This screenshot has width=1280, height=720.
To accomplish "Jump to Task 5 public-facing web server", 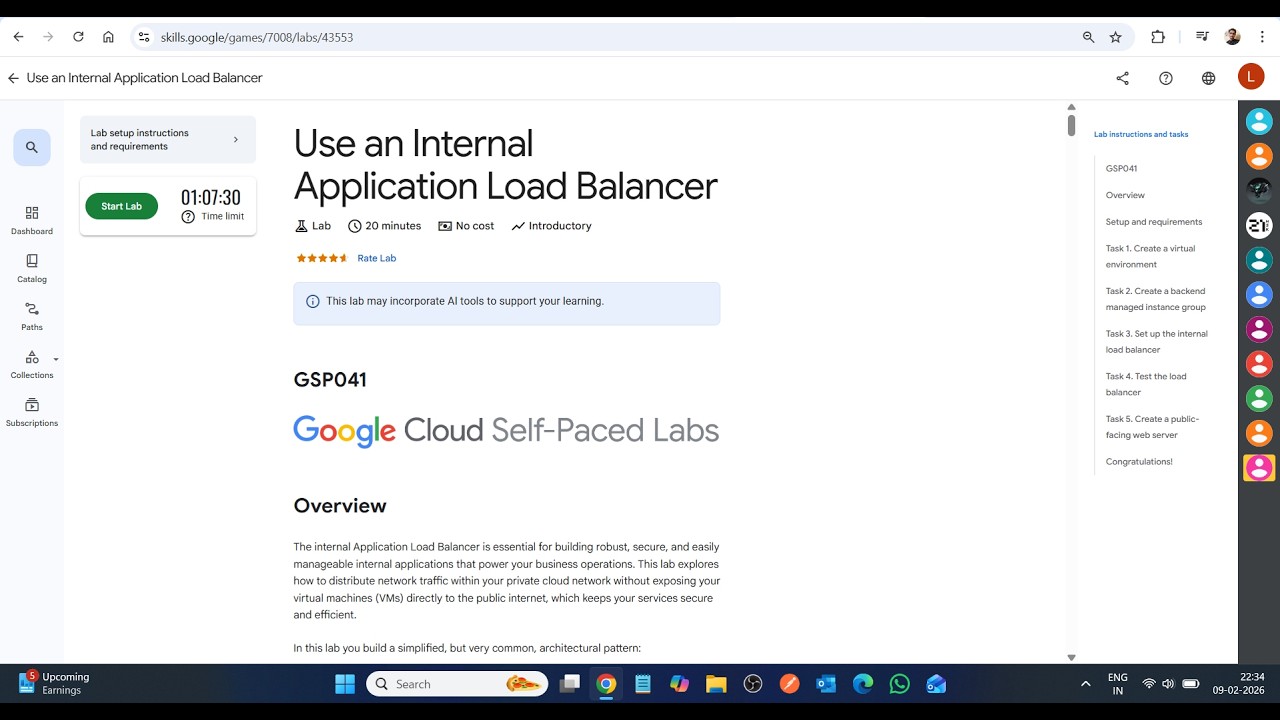I will click(x=1152, y=427).
